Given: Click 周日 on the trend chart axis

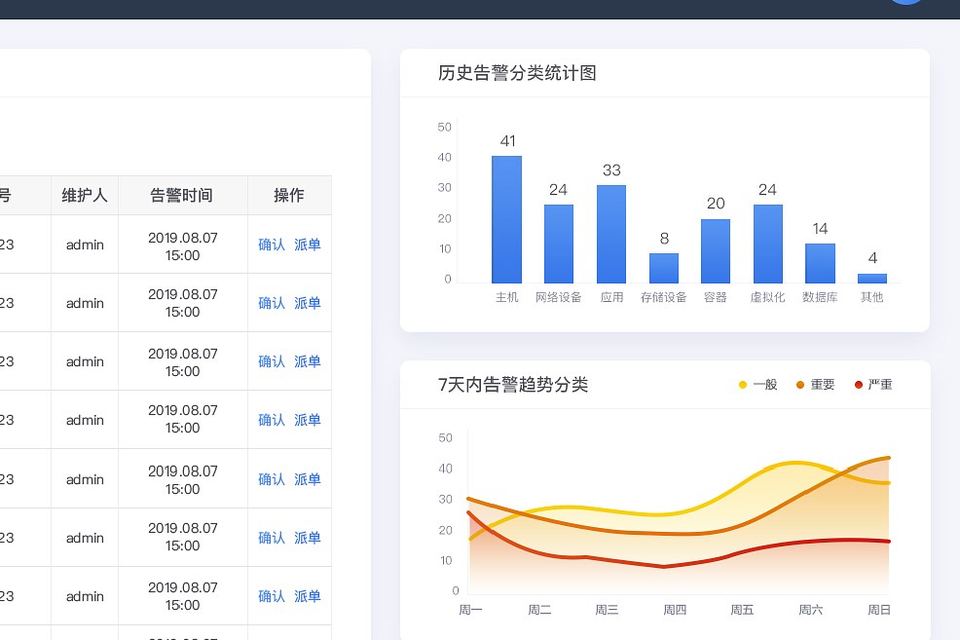Looking at the screenshot, I should point(879,610).
